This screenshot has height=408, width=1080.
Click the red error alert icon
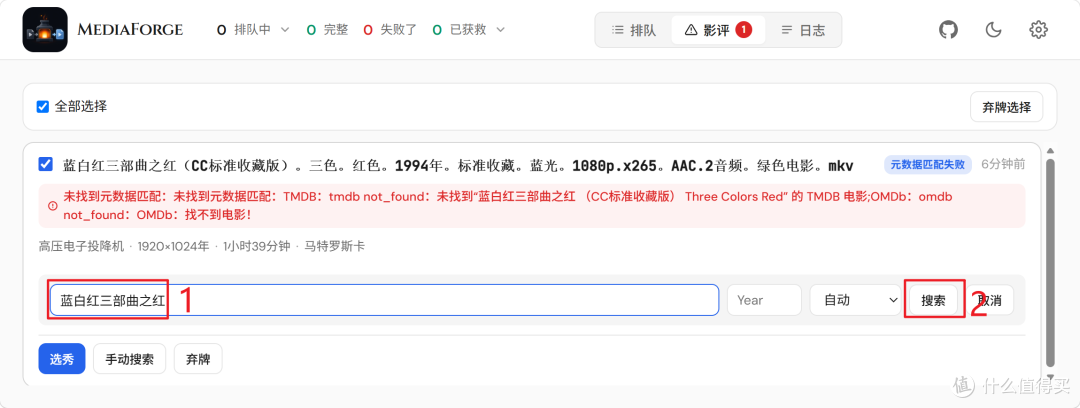point(52,206)
